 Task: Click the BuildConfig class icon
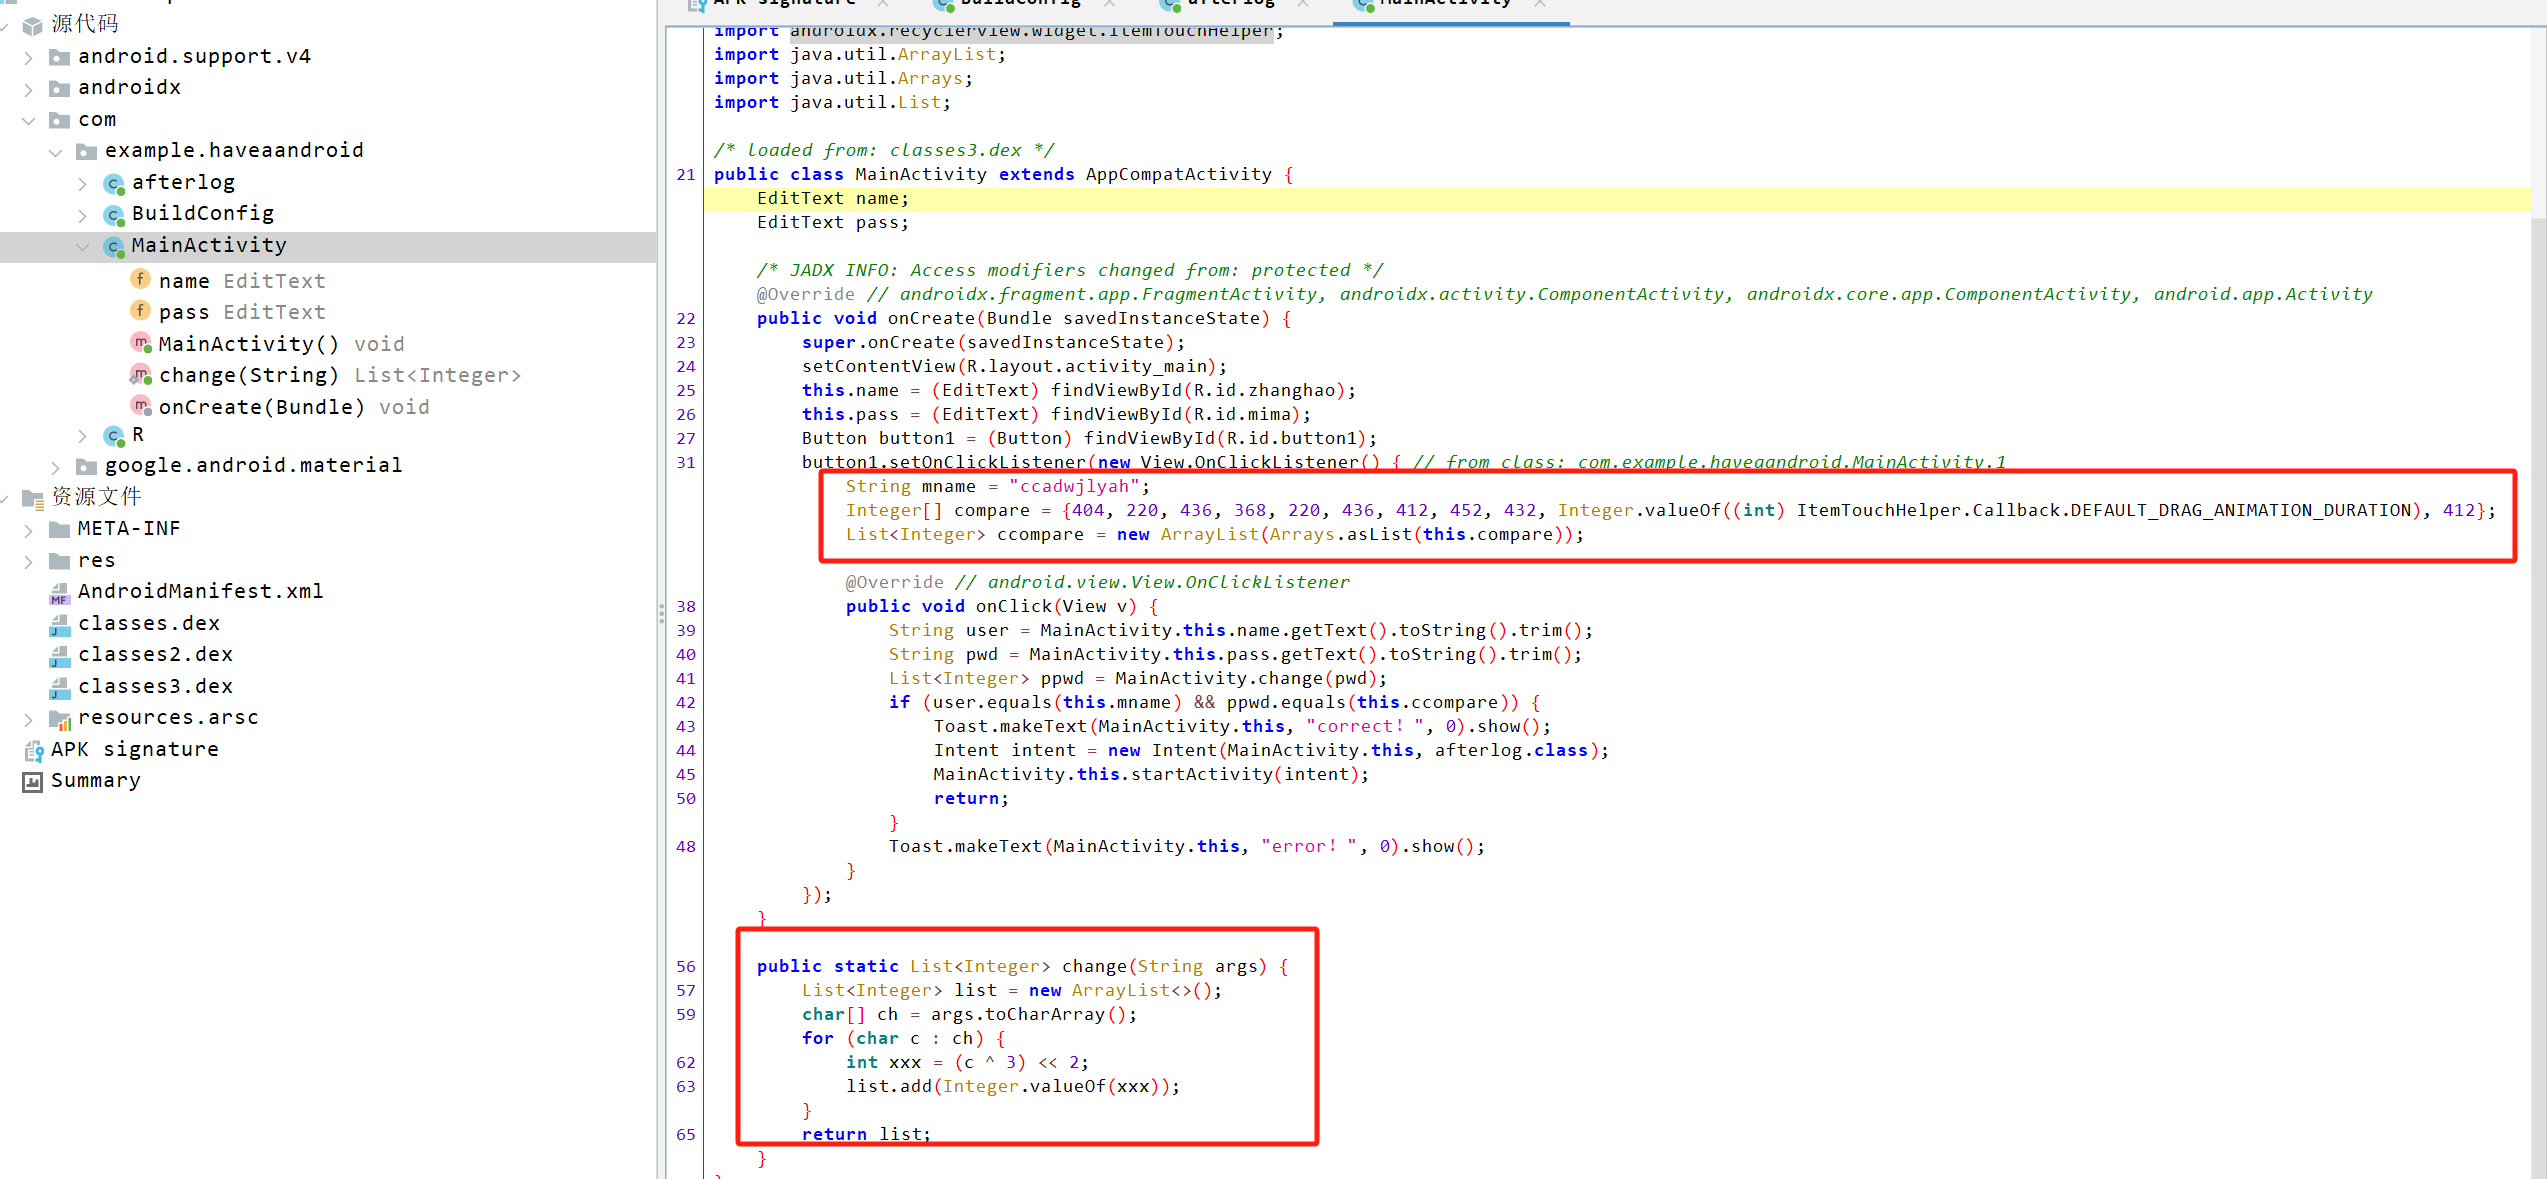pyautogui.click(x=114, y=215)
